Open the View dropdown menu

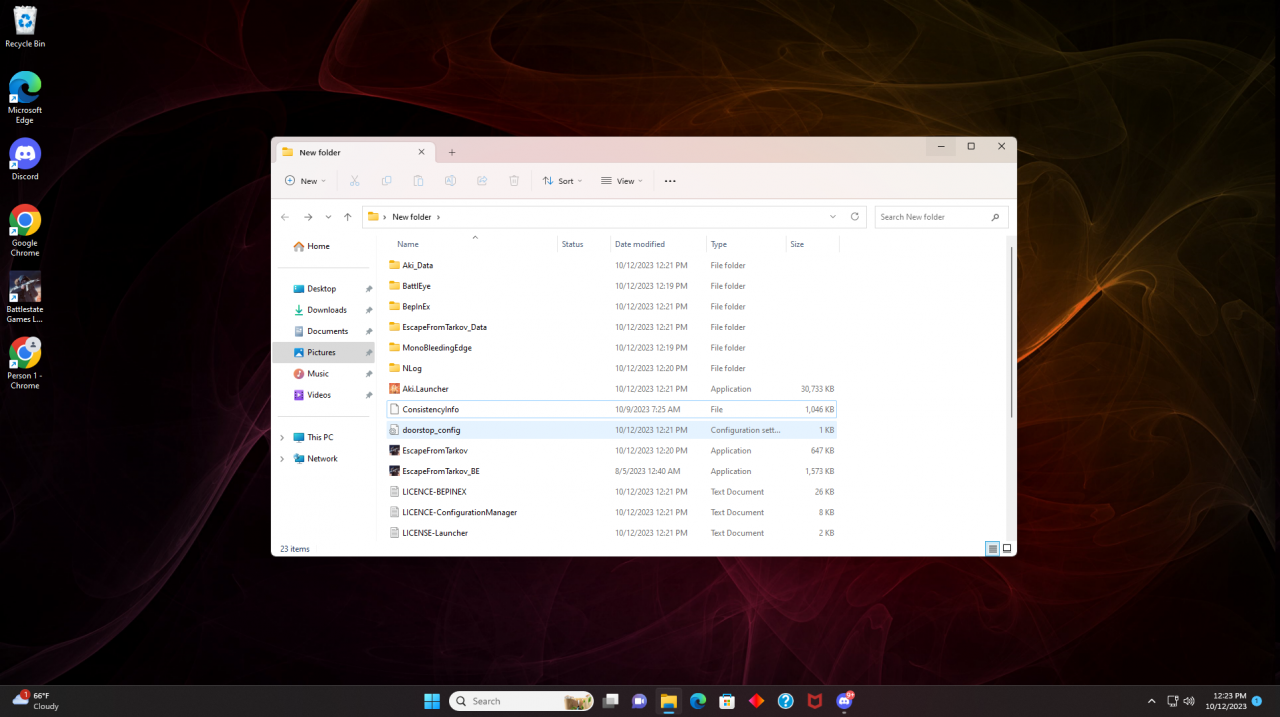coord(622,181)
